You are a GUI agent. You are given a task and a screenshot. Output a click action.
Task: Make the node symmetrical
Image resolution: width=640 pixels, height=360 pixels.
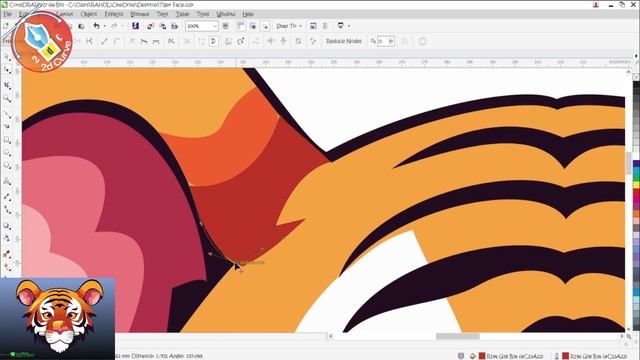(156, 41)
